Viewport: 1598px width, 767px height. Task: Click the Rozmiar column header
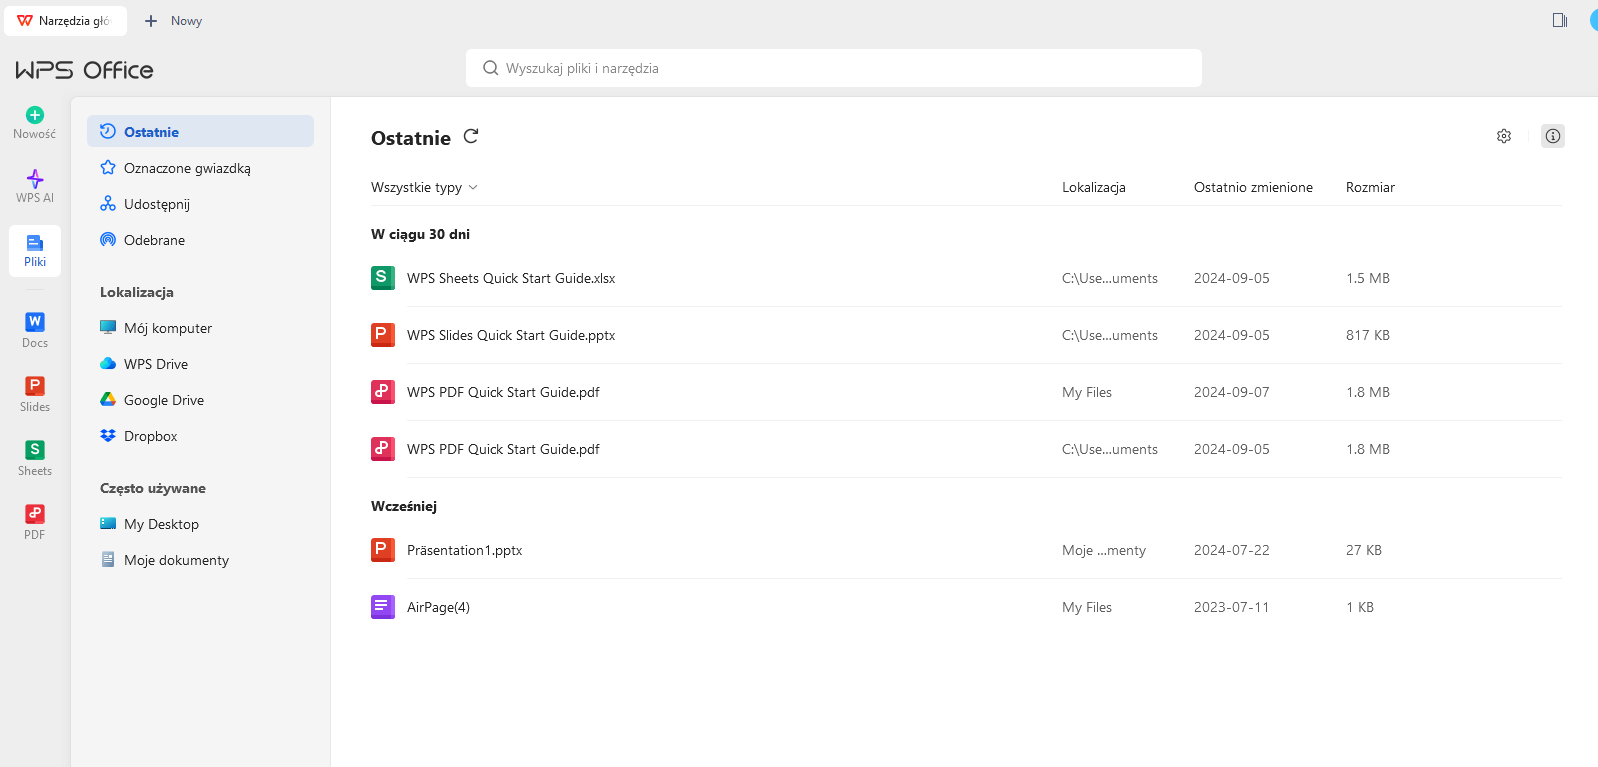click(x=1370, y=187)
